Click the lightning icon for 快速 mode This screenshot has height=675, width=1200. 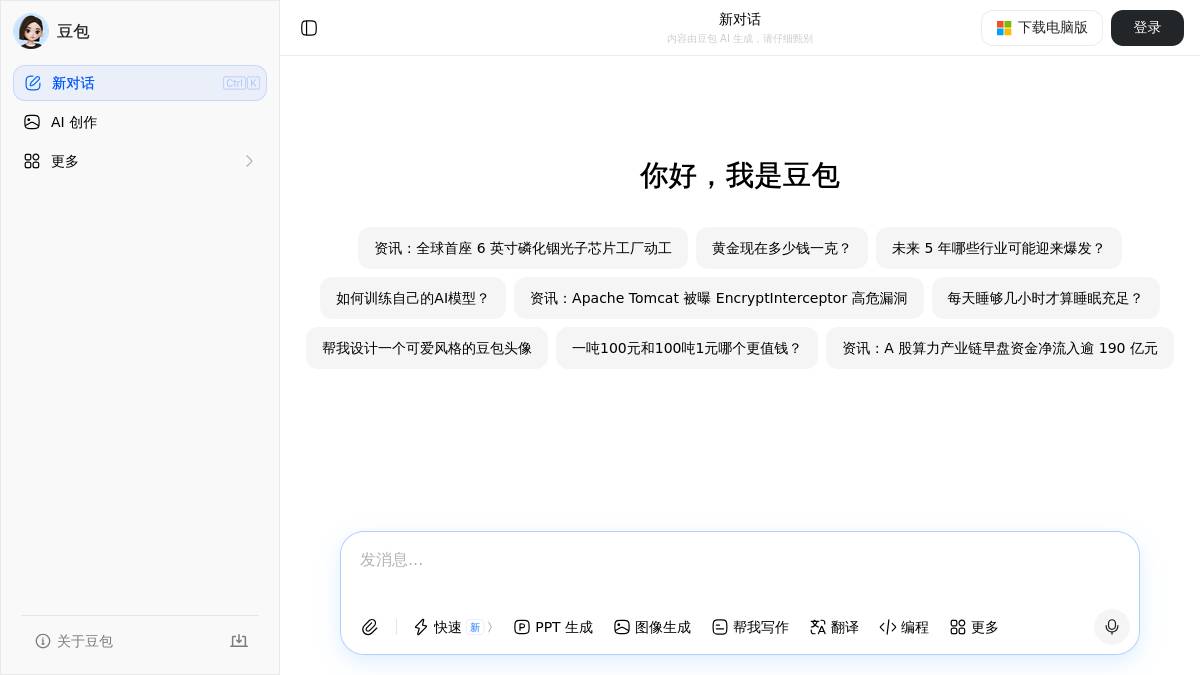pos(421,627)
